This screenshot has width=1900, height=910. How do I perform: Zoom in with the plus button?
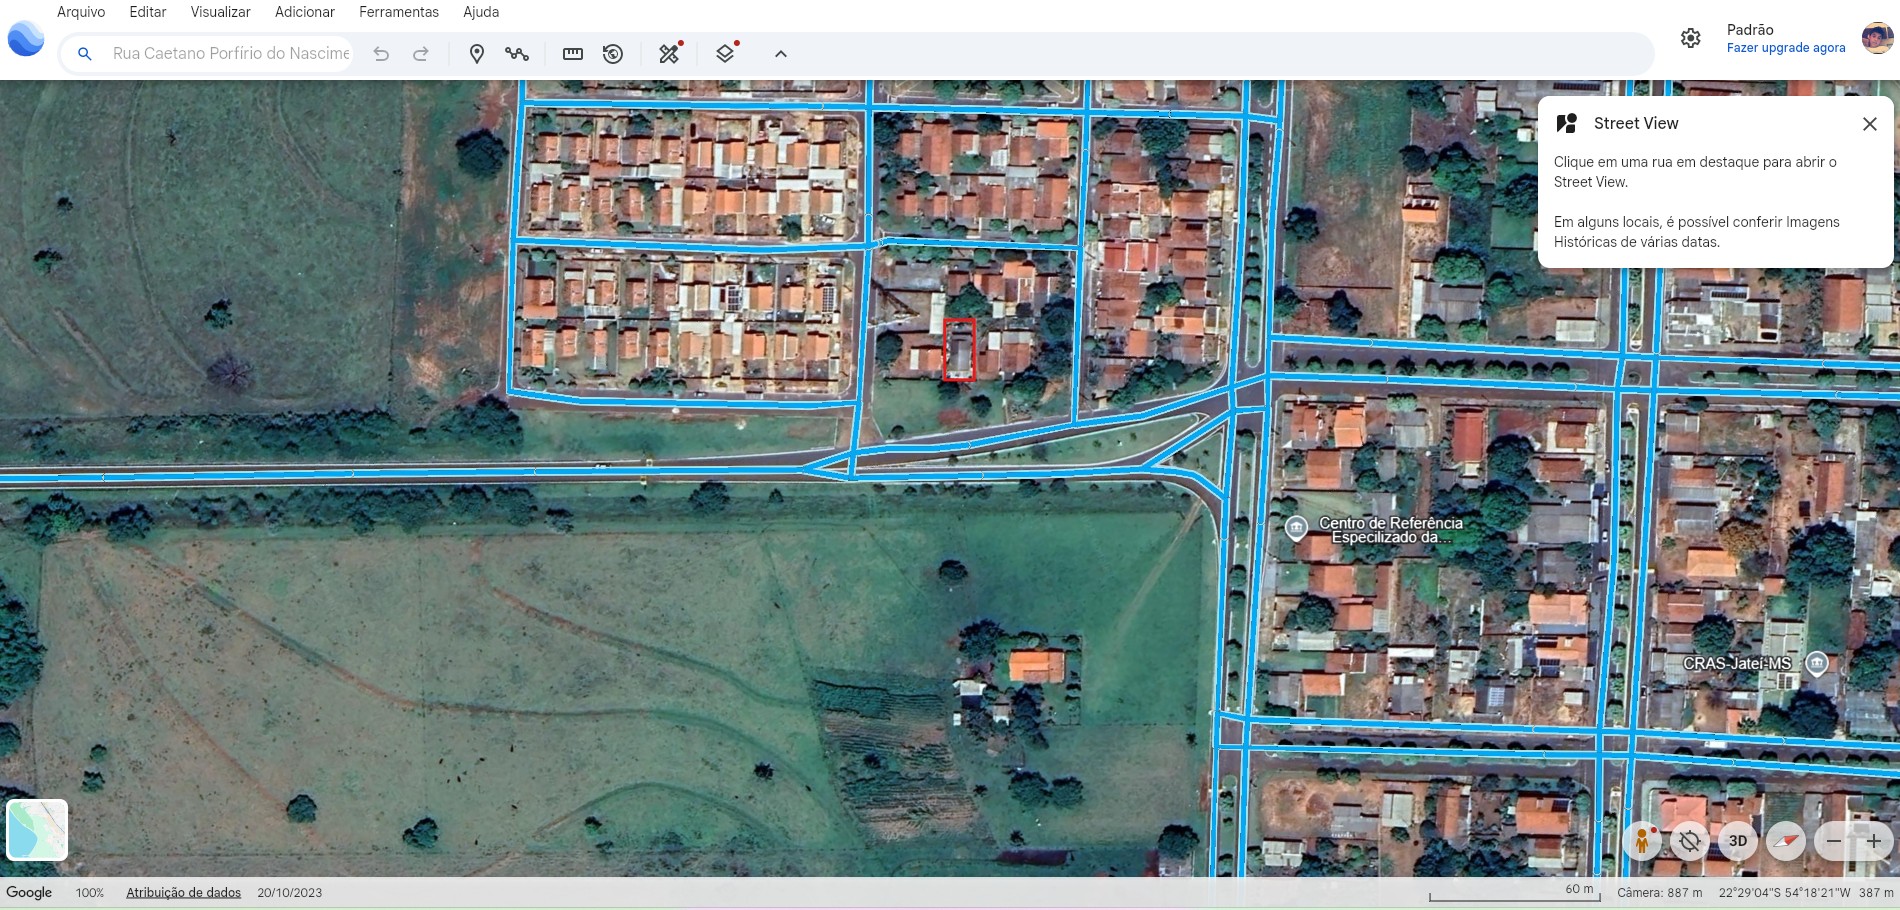pyautogui.click(x=1874, y=841)
